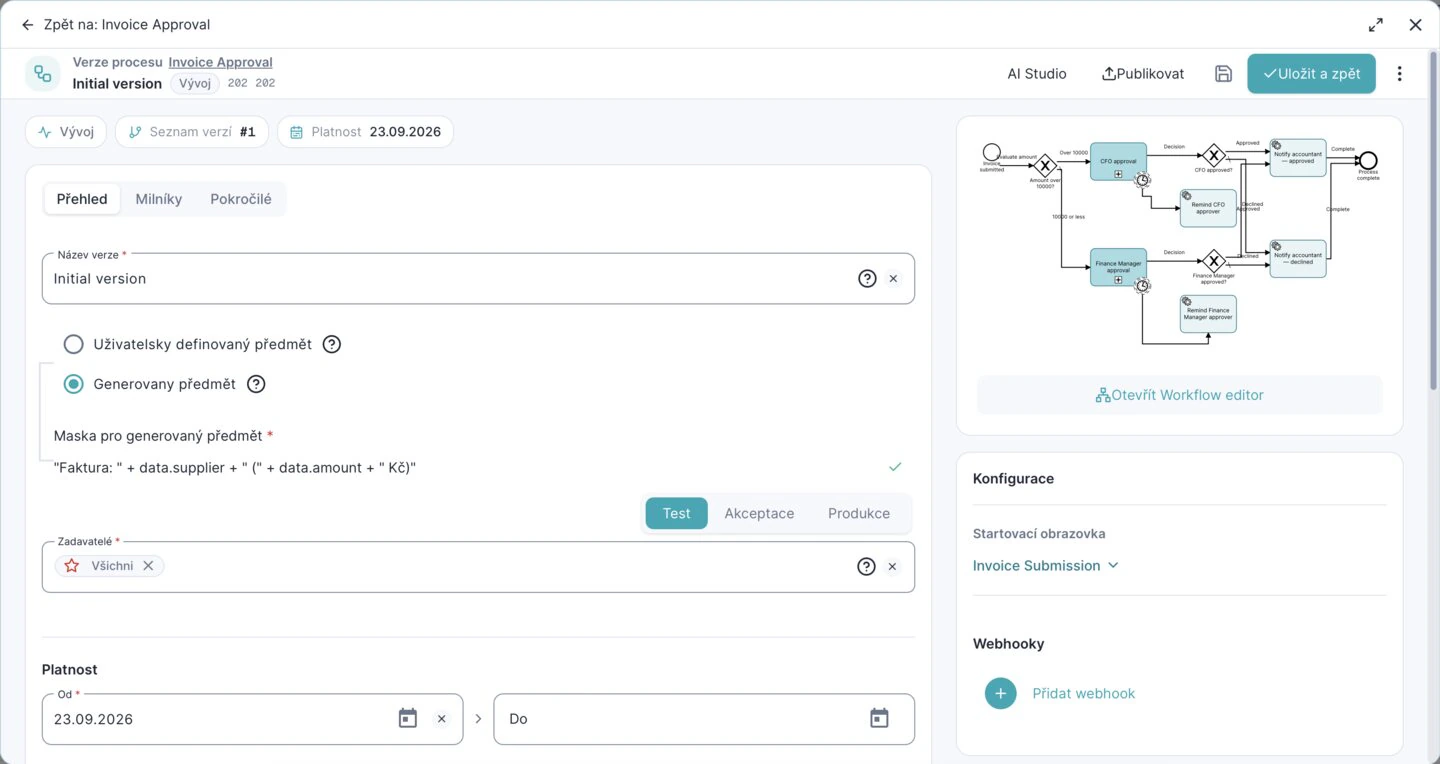Image resolution: width=1440 pixels, height=764 pixels.
Task: Clear the Od date value
Action: [441, 719]
